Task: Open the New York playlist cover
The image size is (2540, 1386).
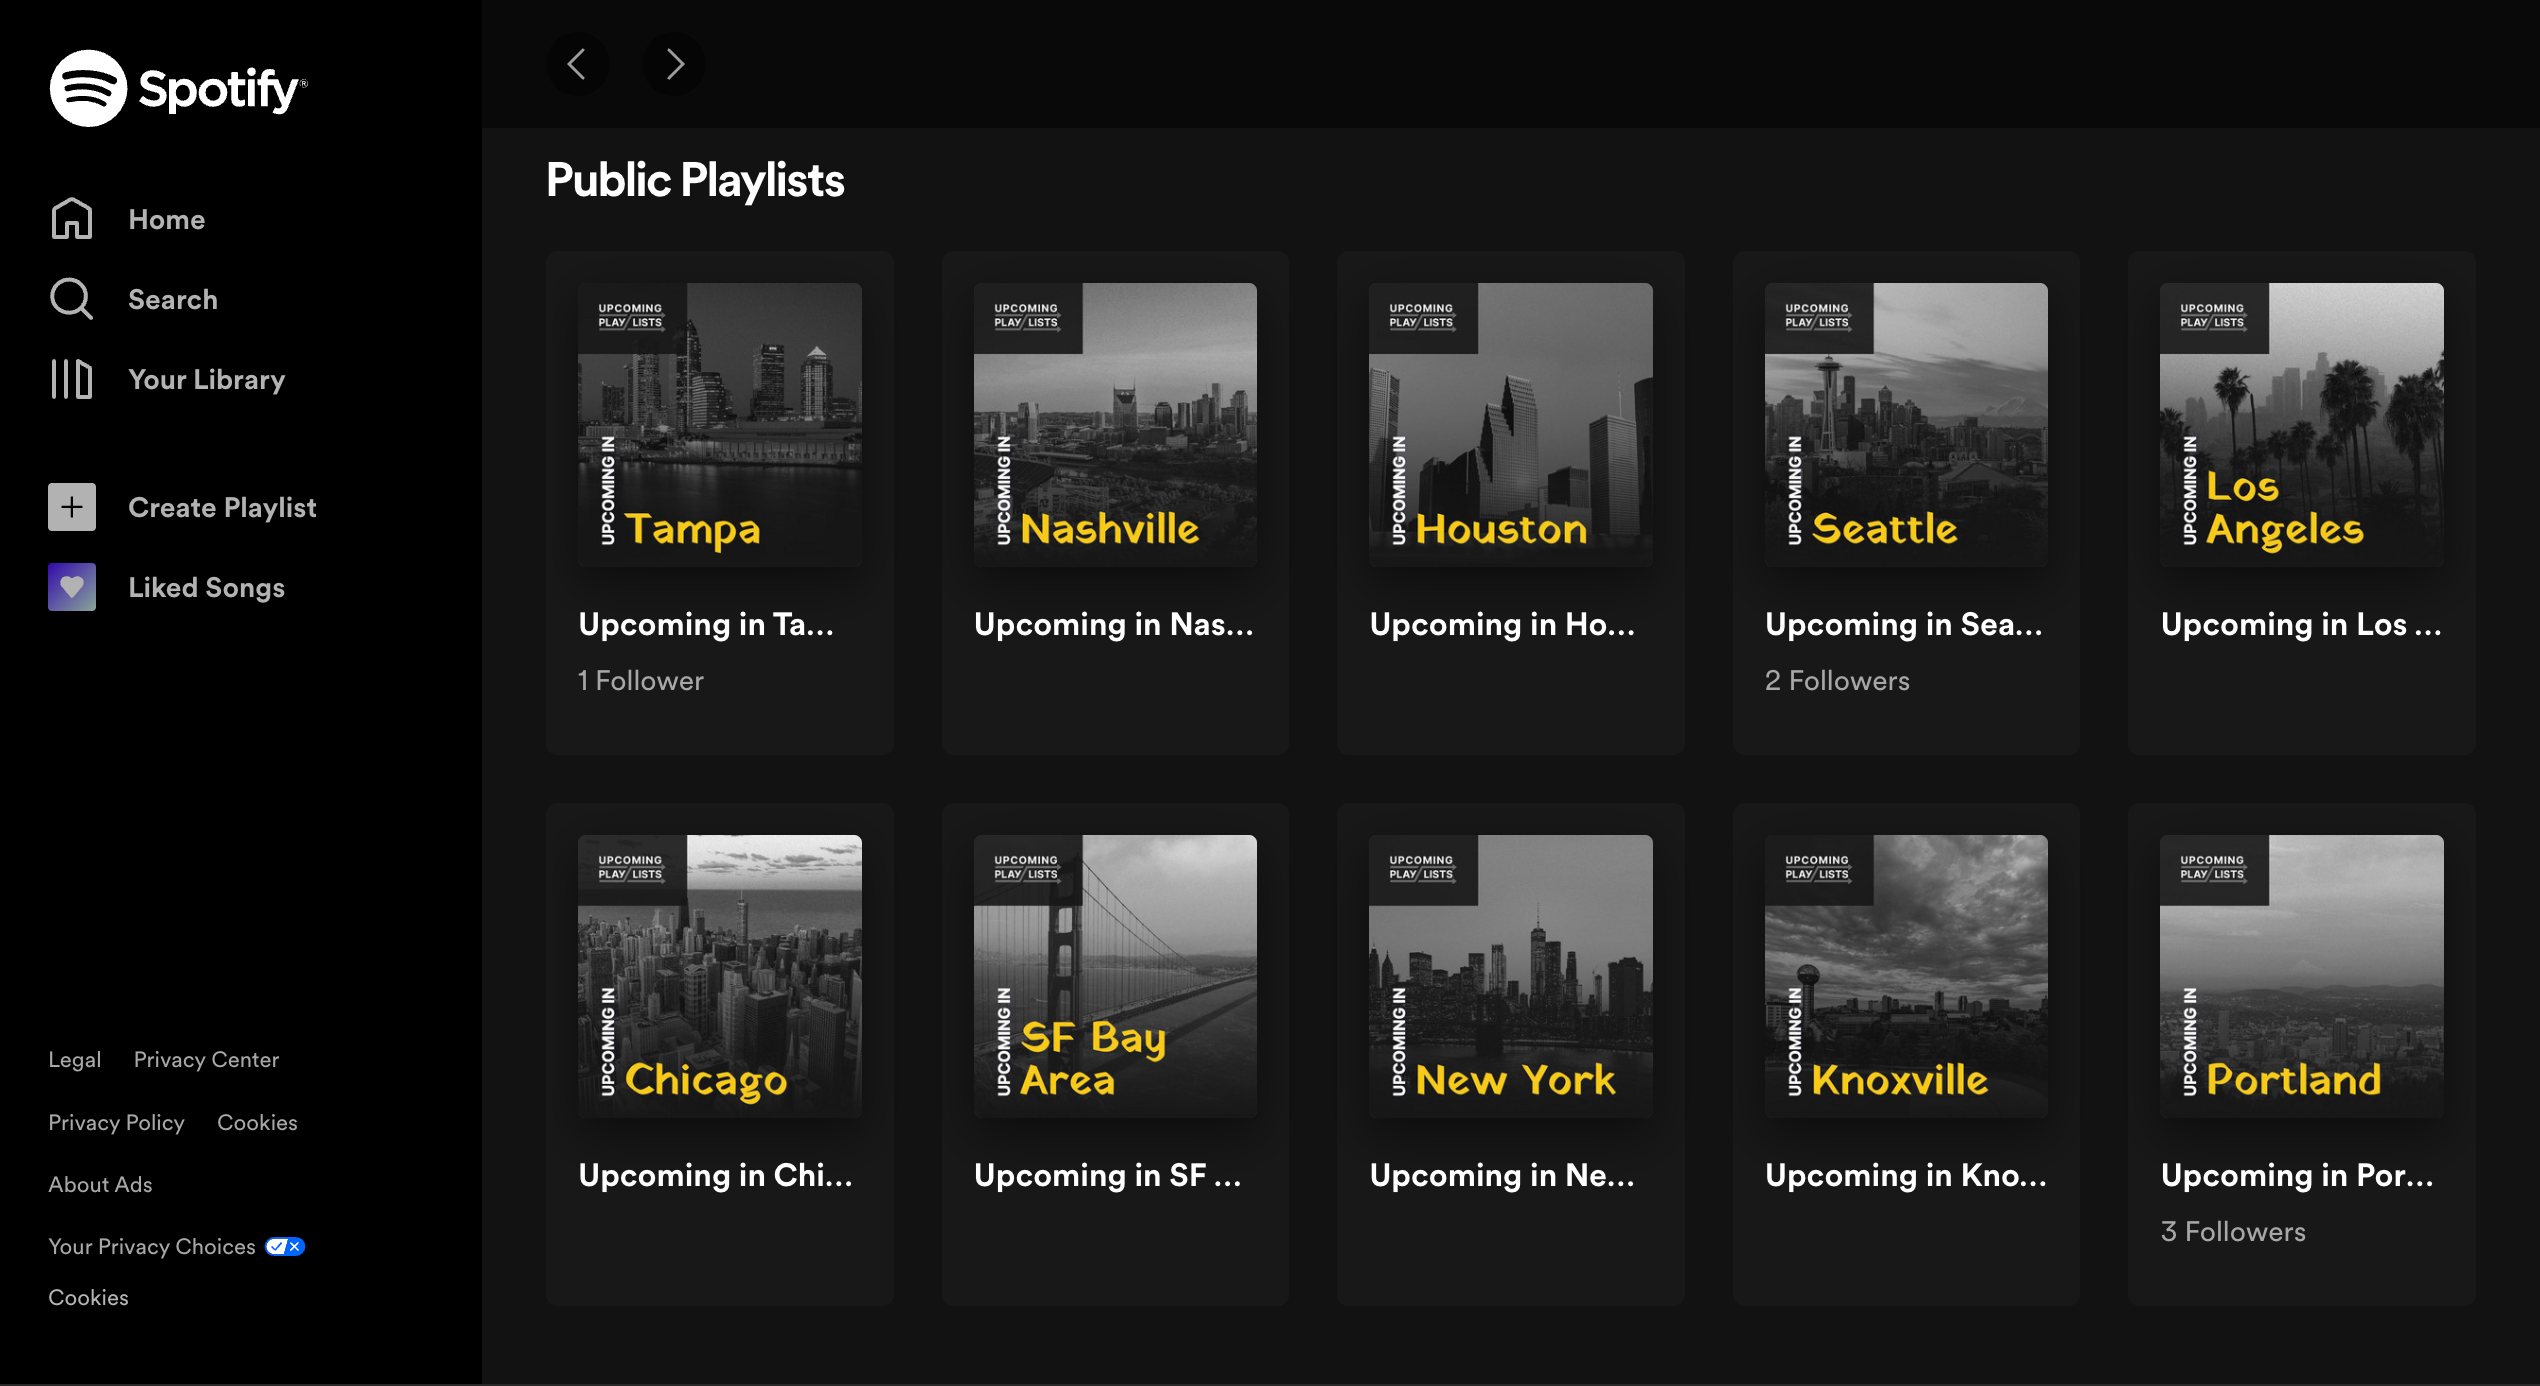Action: click(x=1511, y=976)
